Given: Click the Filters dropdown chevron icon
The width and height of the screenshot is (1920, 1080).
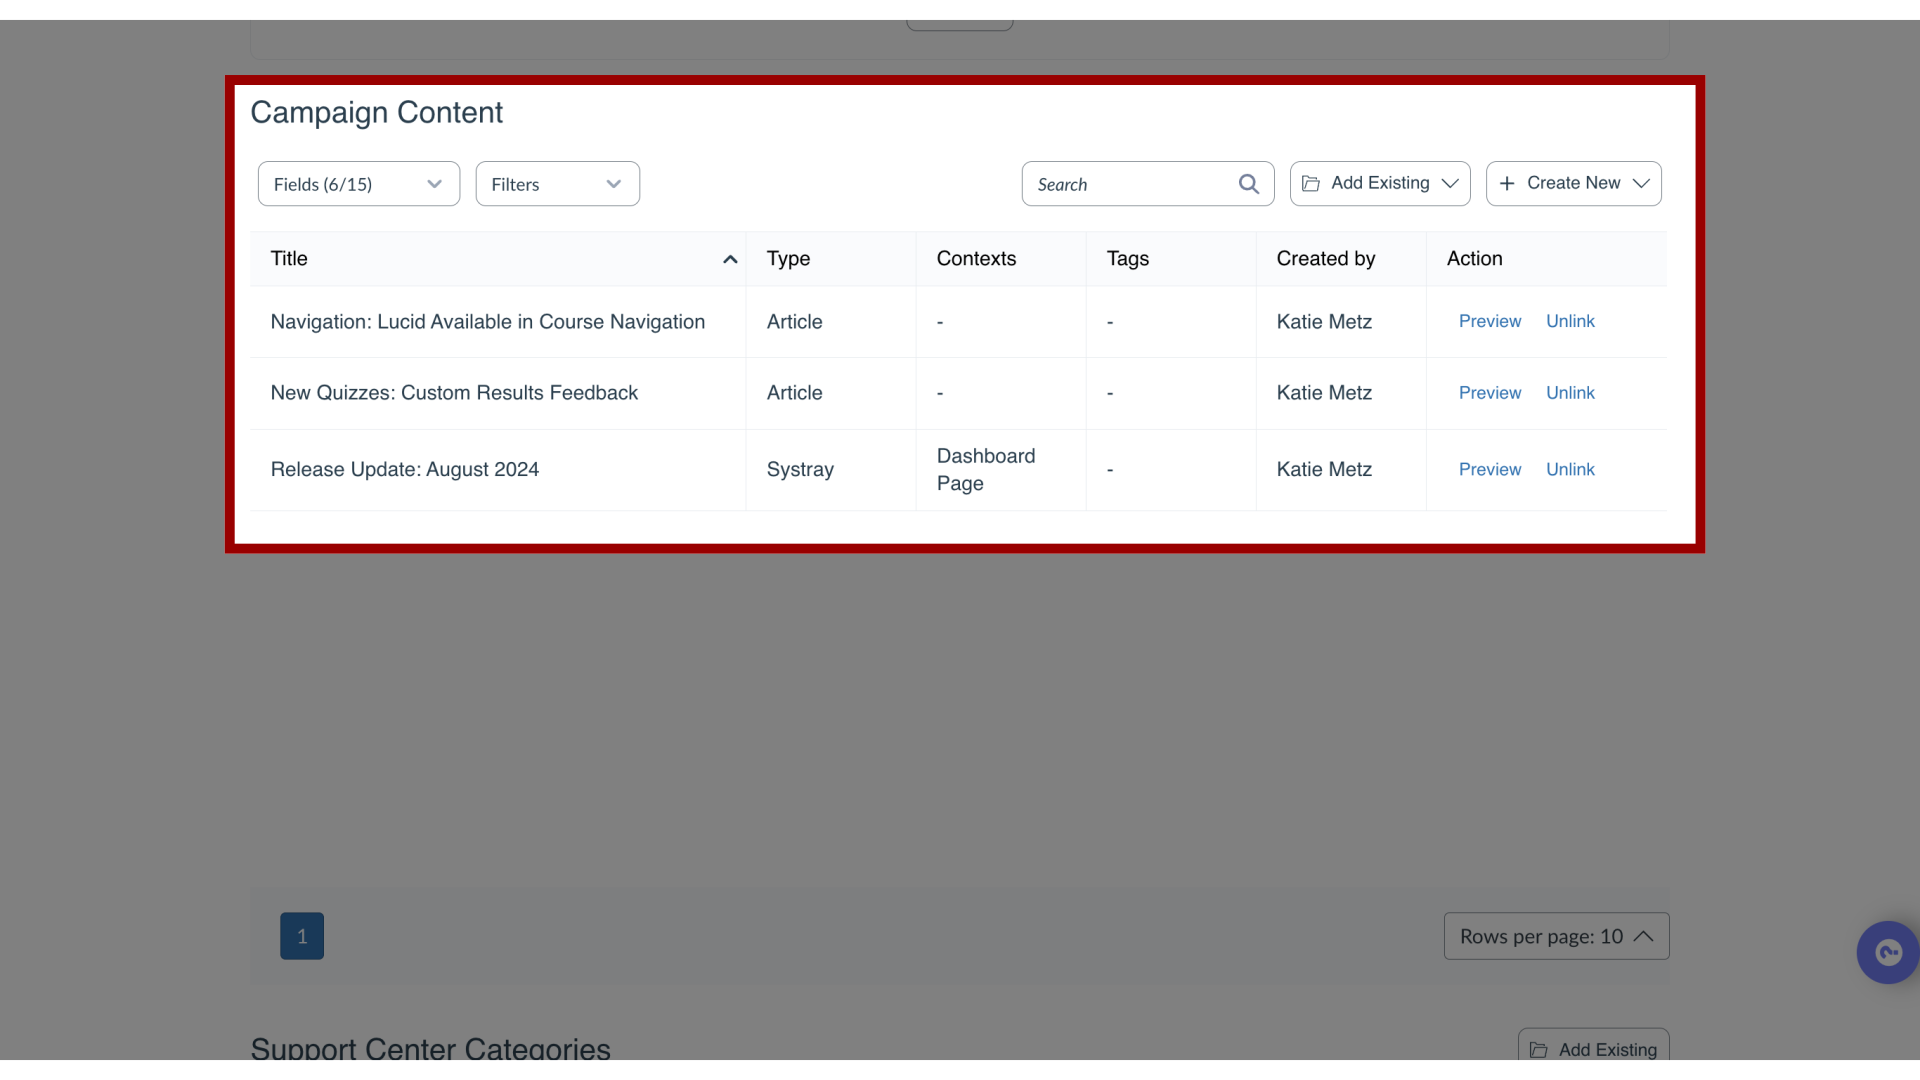Looking at the screenshot, I should [613, 183].
